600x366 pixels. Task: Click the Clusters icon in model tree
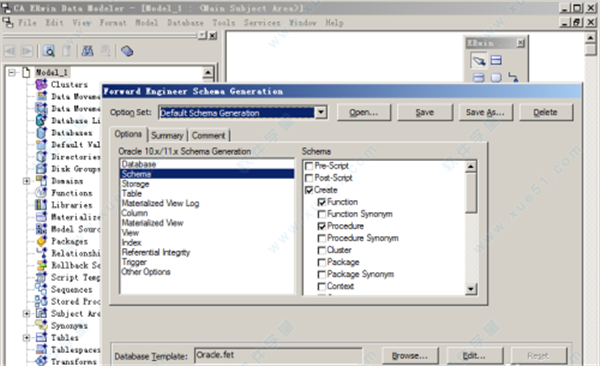(x=41, y=84)
